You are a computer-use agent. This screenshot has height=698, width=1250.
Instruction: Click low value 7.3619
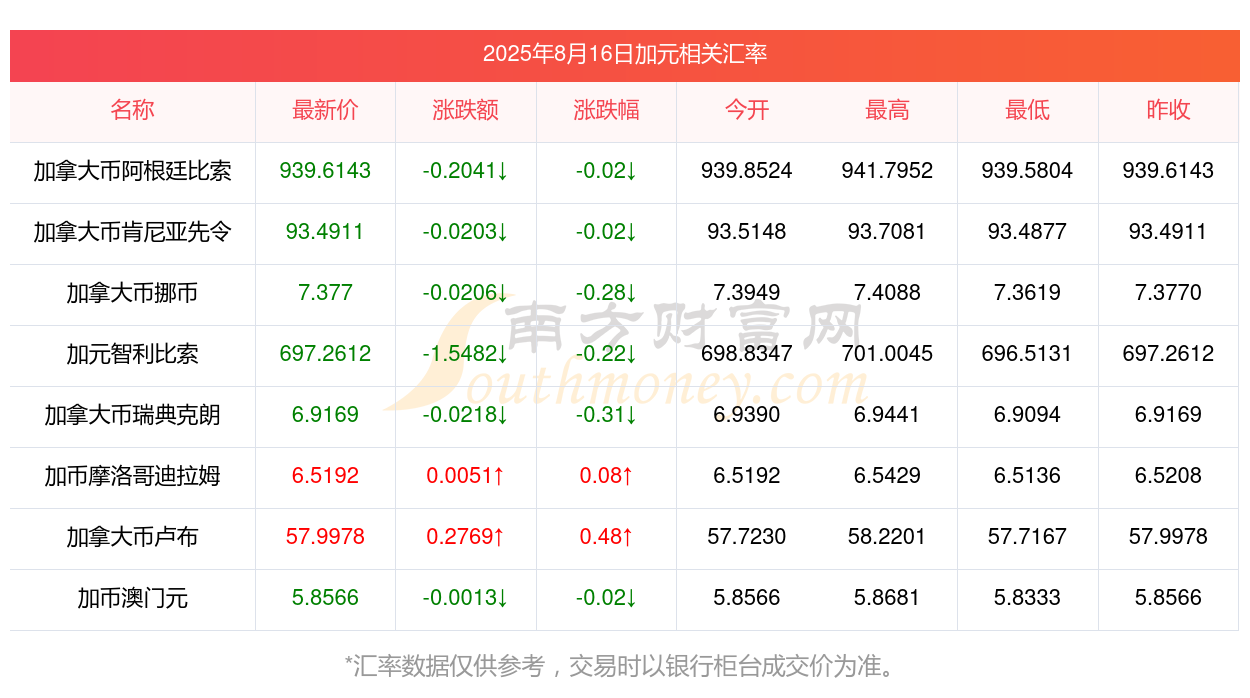pyautogui.click(x=1028, y=293)
